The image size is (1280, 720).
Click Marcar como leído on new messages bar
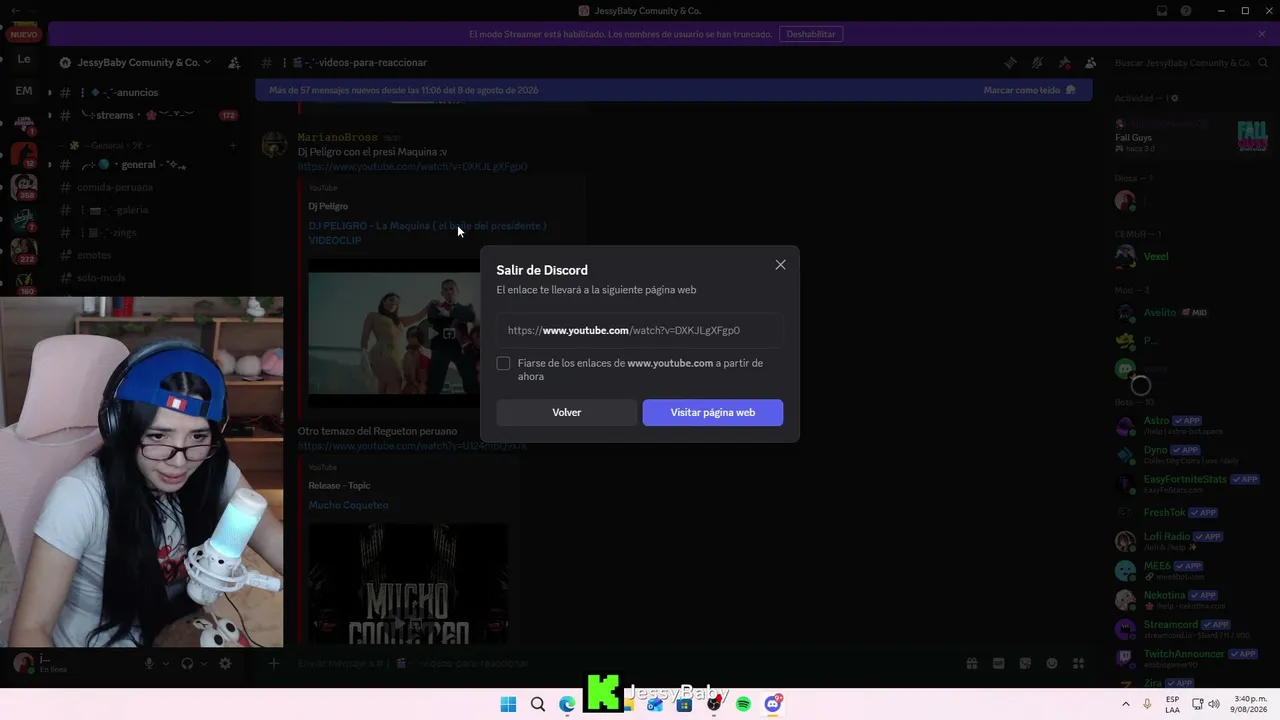[1029, 90]
